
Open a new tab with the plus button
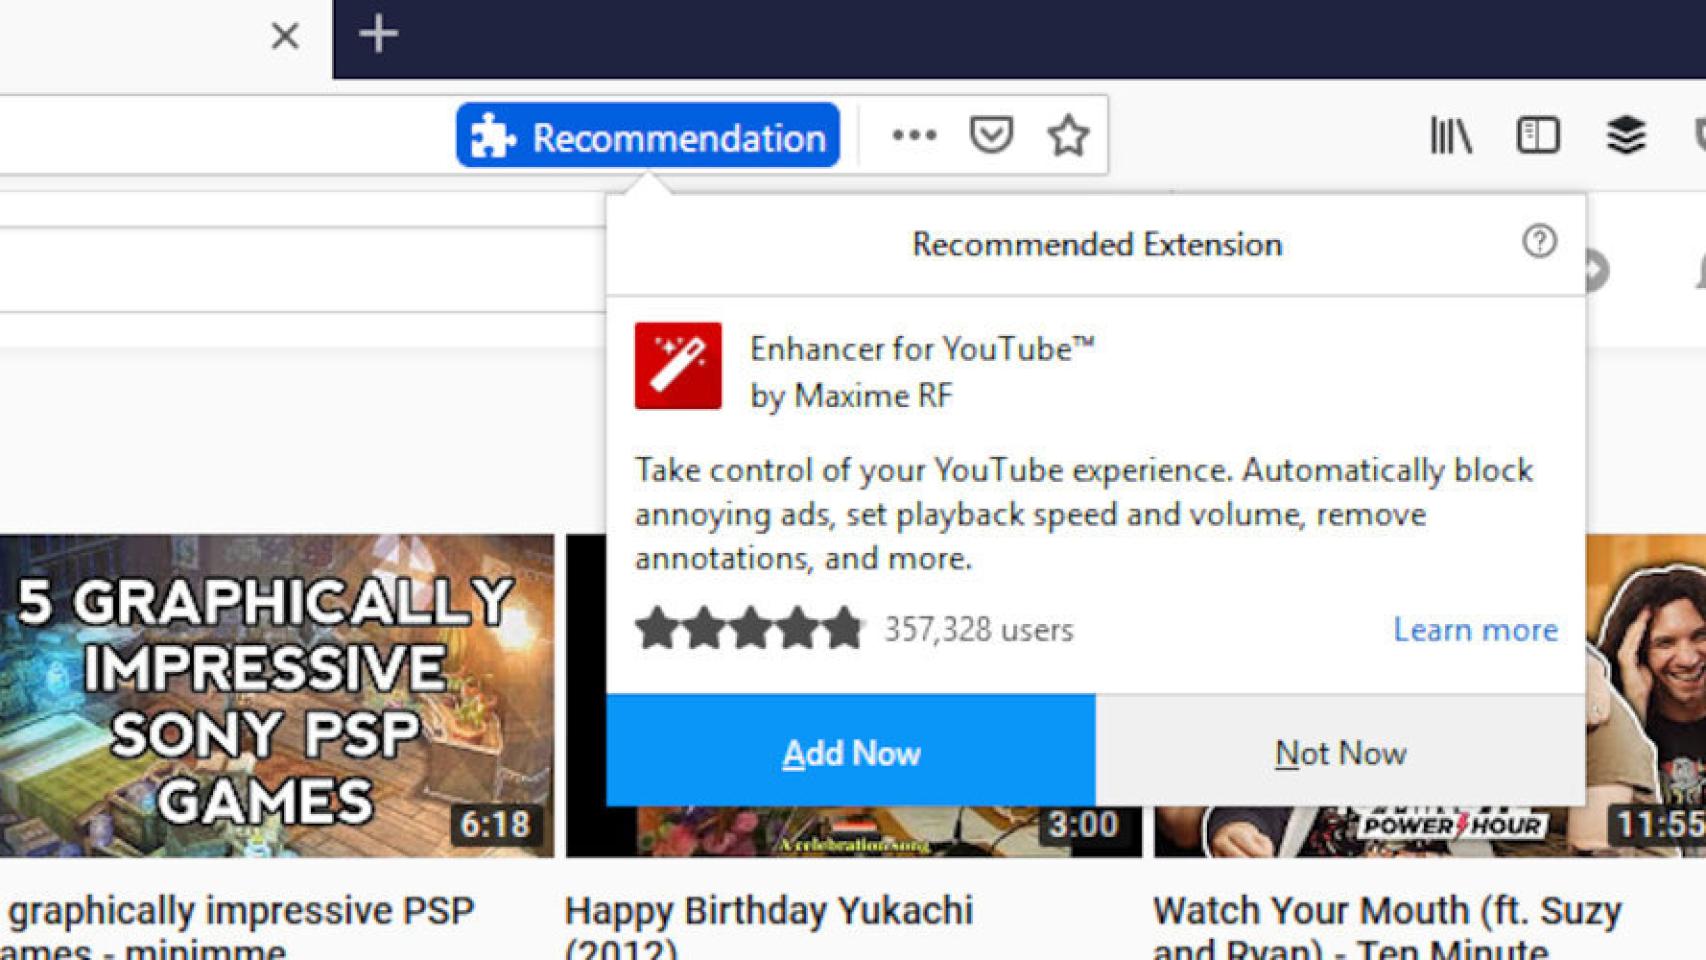[378, 35]
